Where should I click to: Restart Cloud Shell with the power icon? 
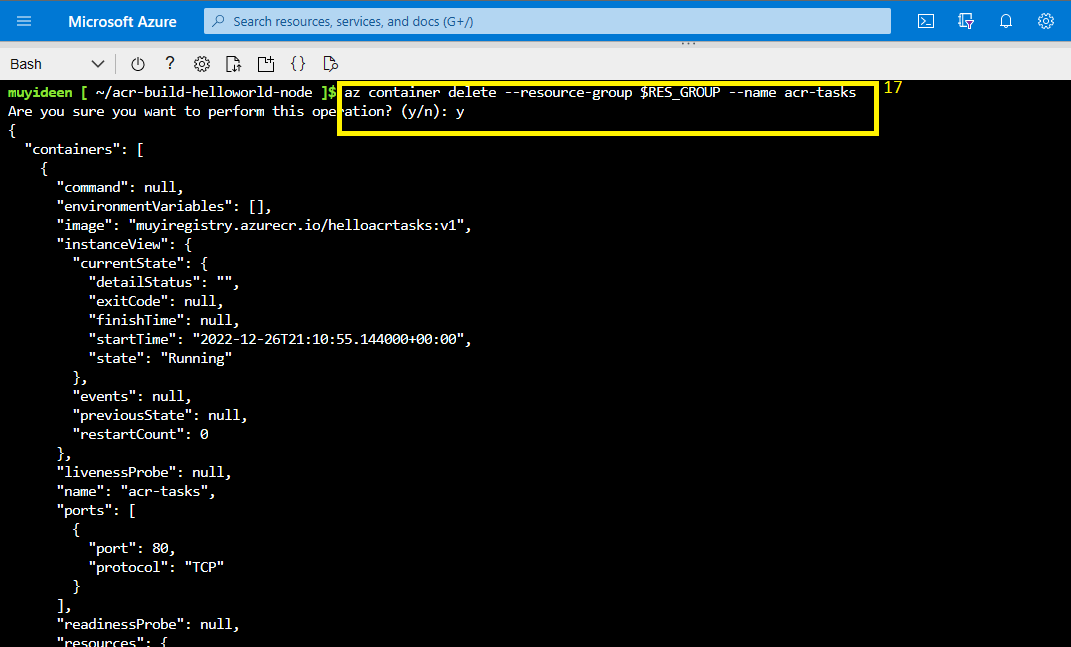(x=138, y=64)
